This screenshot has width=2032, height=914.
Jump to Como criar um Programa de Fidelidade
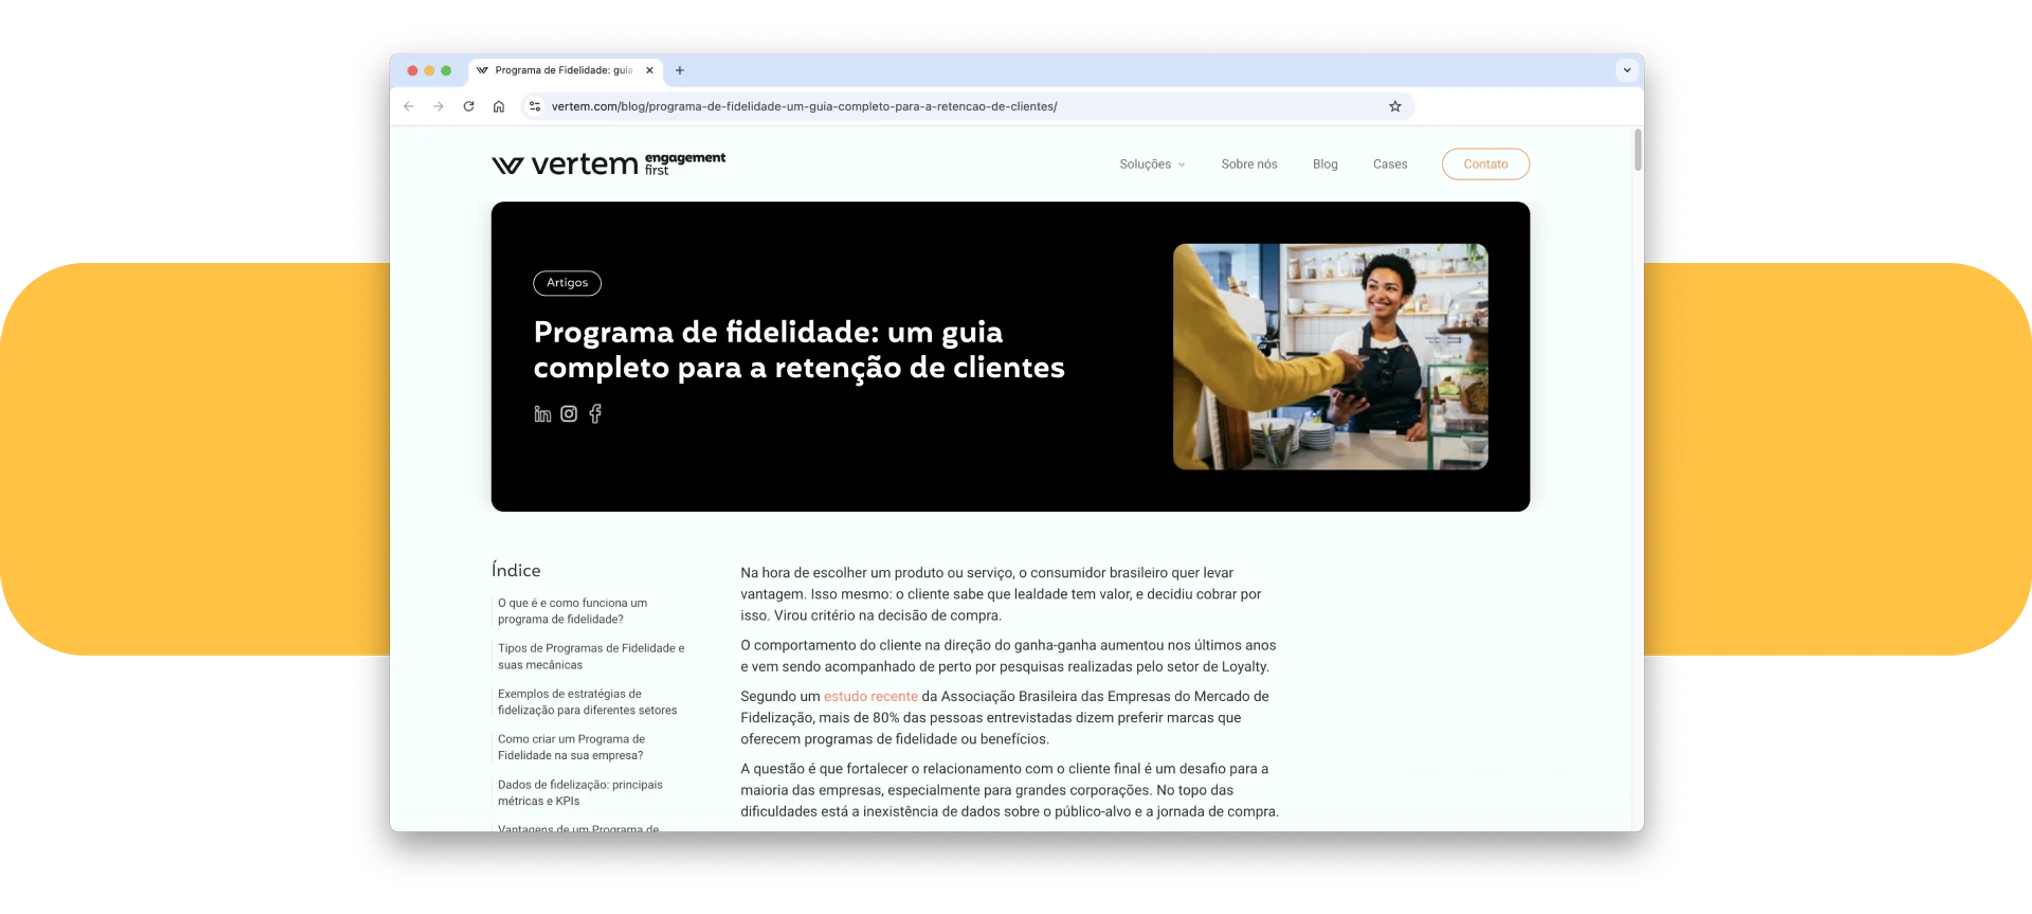tap(571, 747)
